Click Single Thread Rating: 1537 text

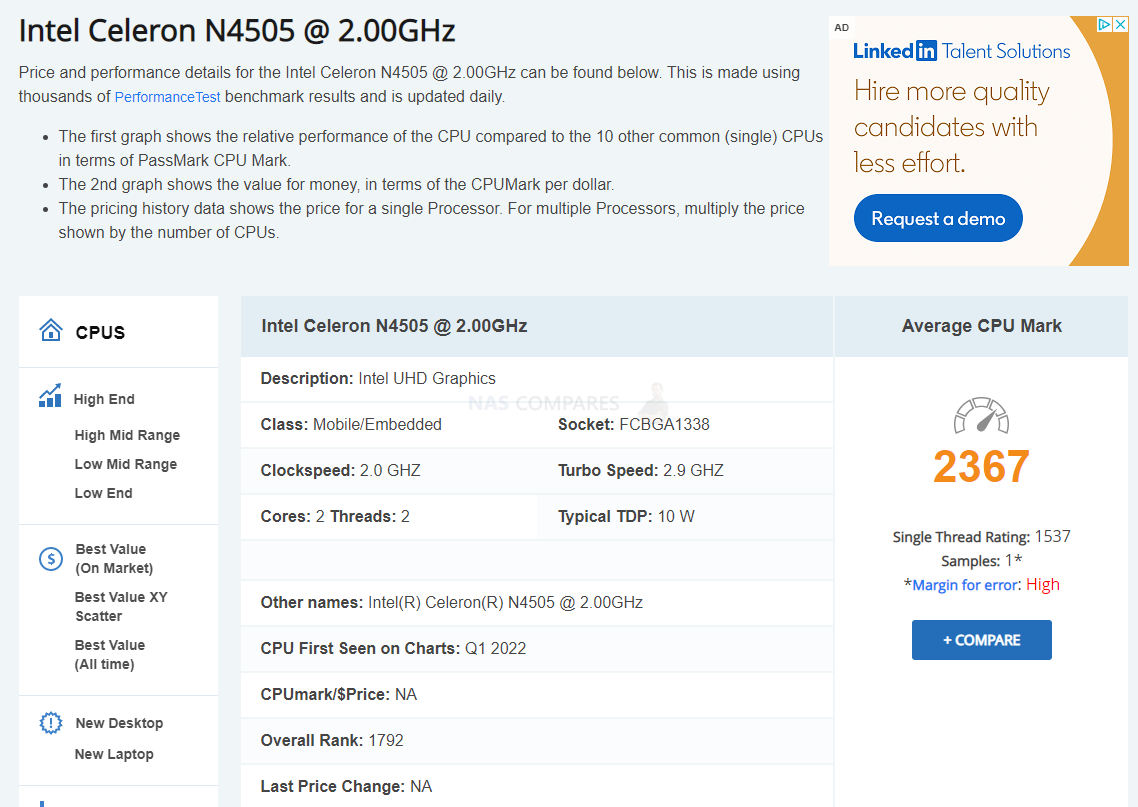(981, 537)
